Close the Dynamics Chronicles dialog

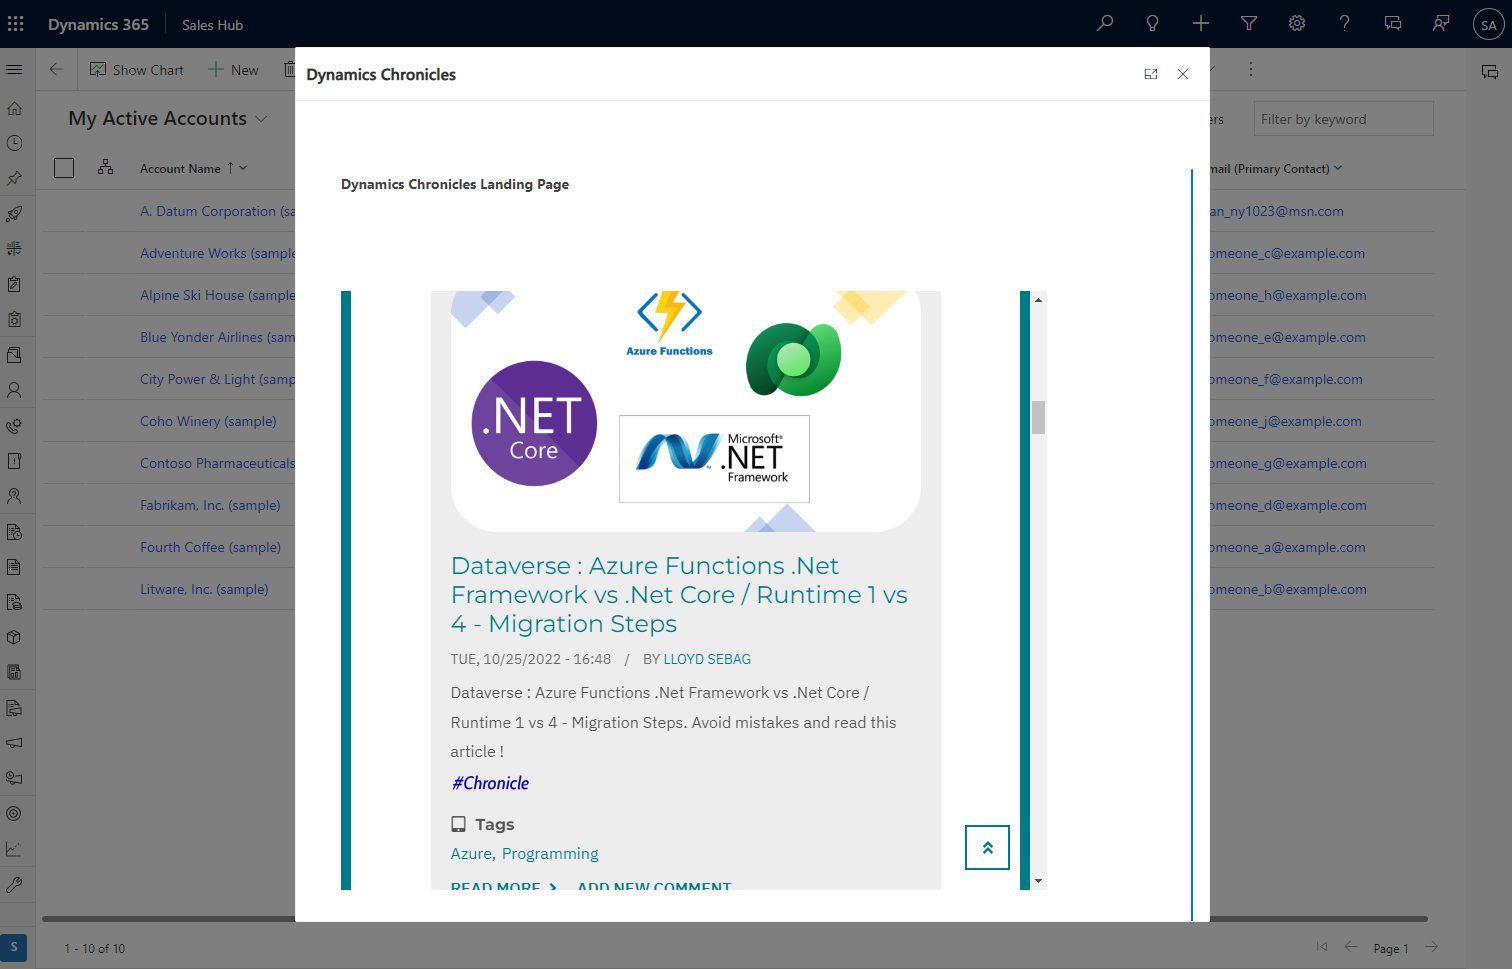click(1183, 74)
